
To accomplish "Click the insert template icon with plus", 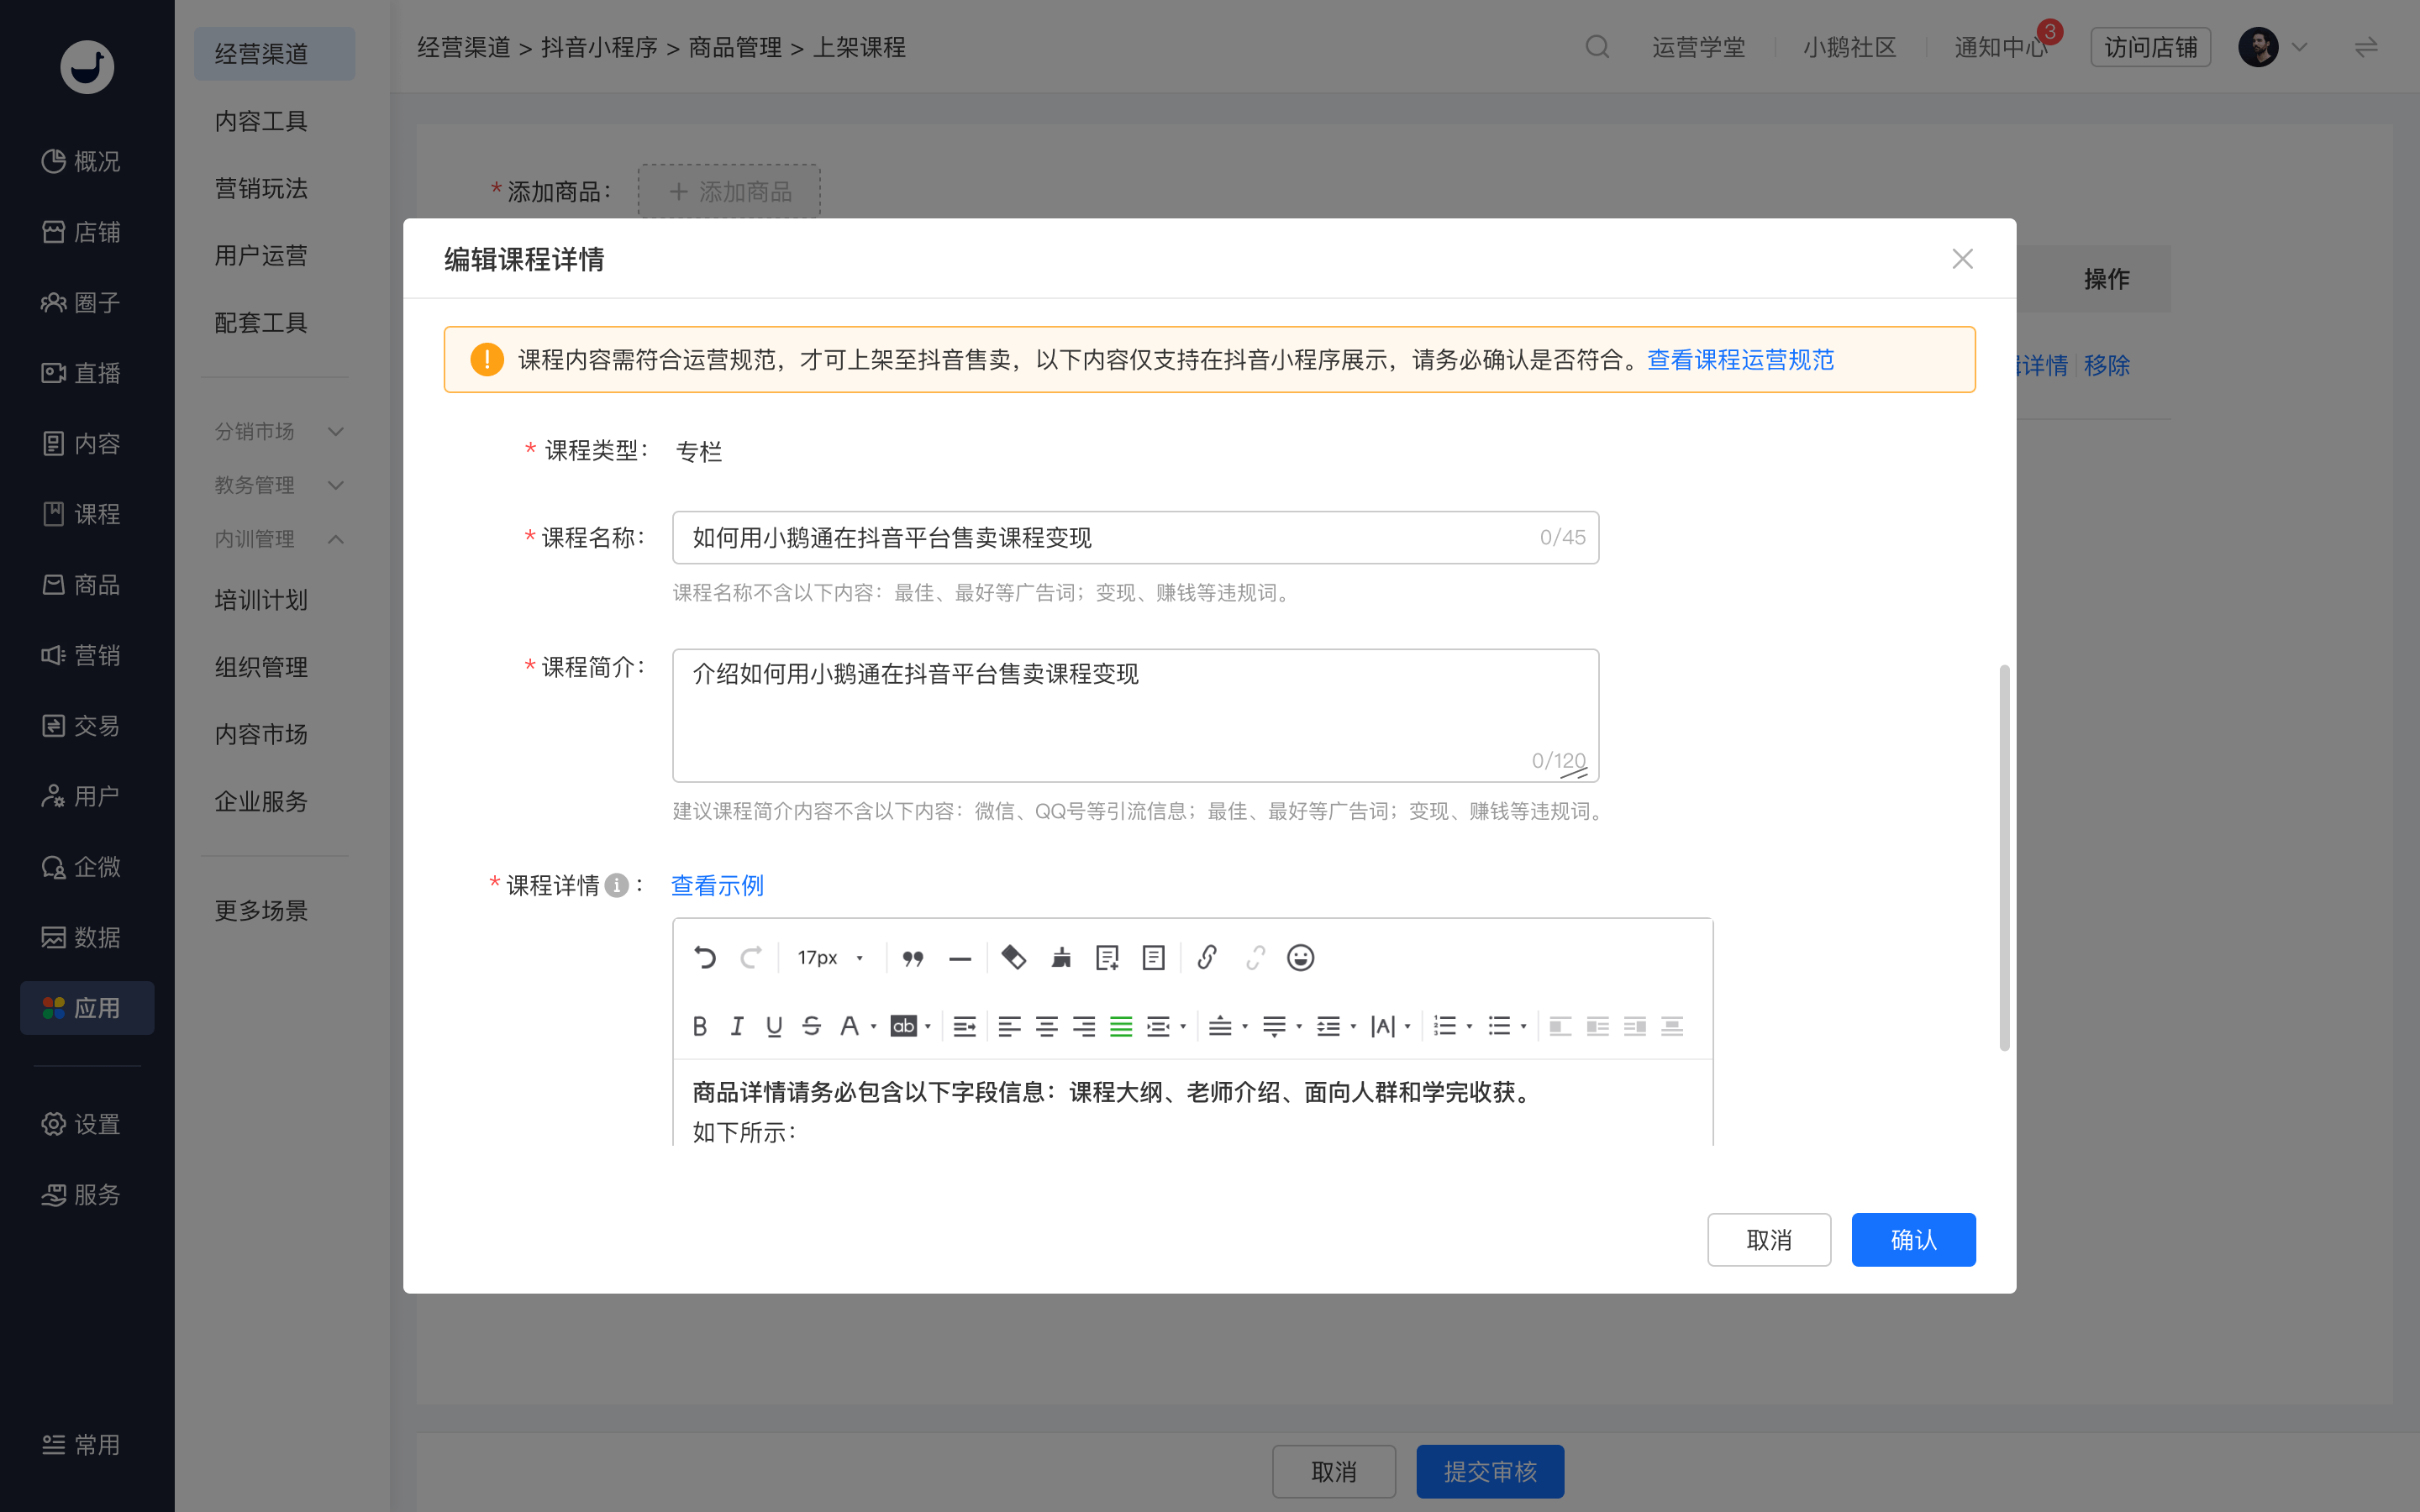I will tap(1107, 958).
